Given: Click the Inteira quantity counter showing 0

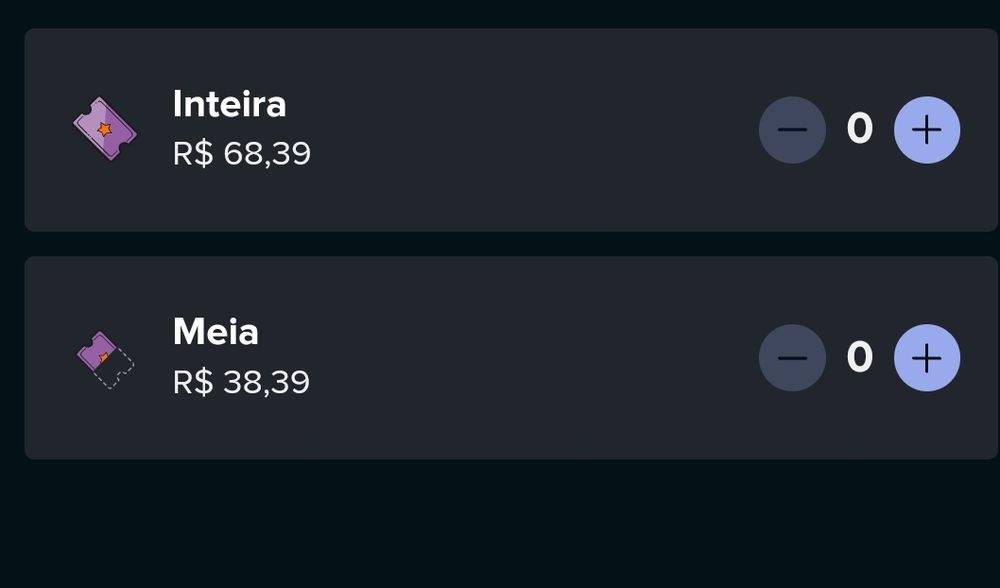Looking at the screenshot, I should click(859, 129).
